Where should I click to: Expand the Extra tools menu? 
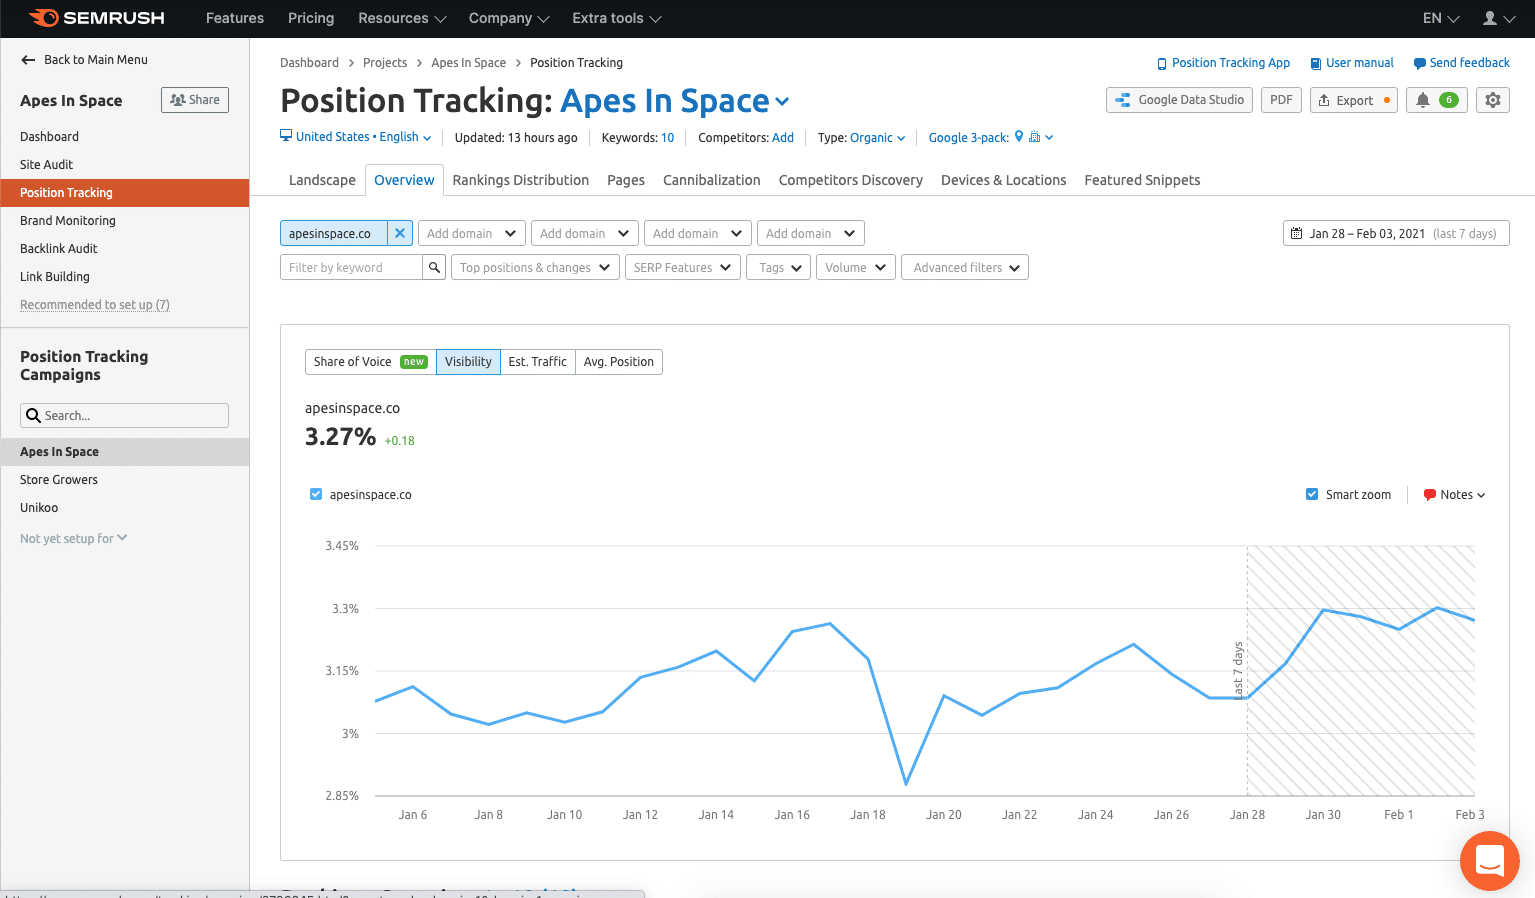point(617,18)
